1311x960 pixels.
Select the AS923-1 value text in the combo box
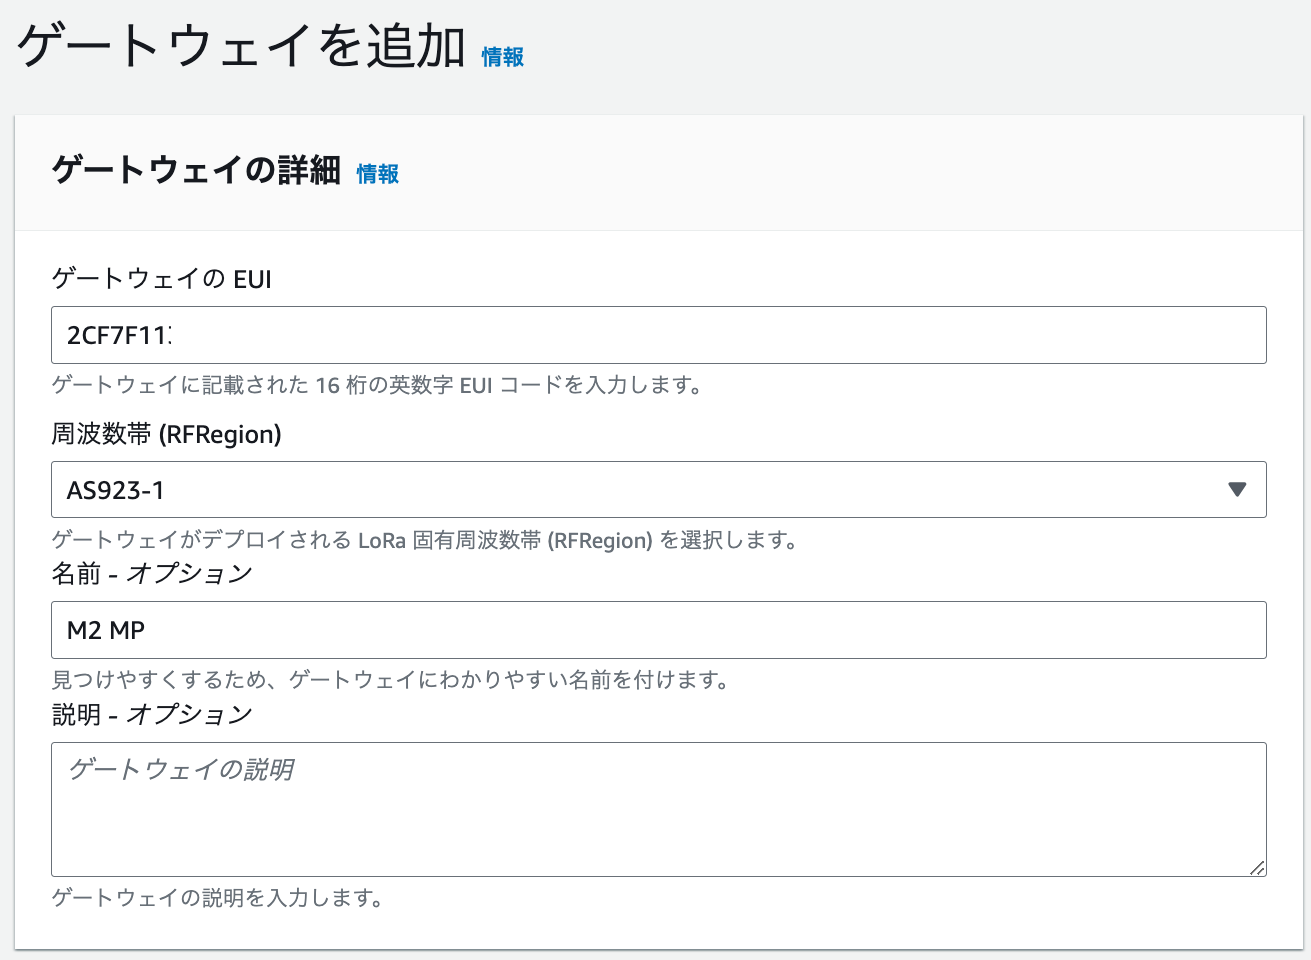[x=116, y=490]
